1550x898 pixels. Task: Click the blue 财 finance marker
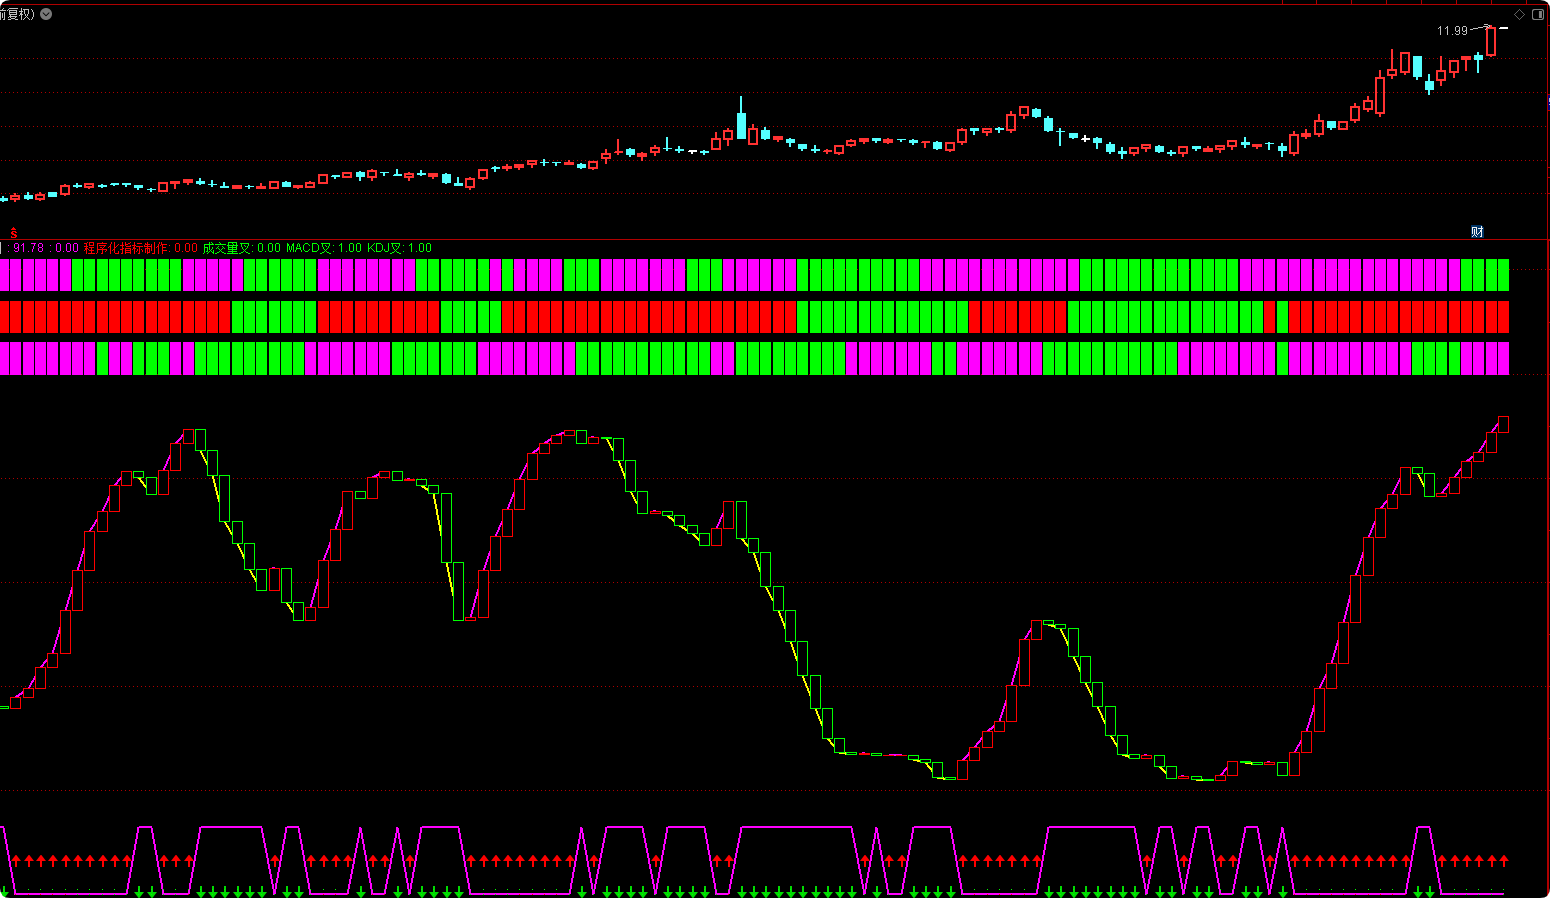coord(1477,232)
